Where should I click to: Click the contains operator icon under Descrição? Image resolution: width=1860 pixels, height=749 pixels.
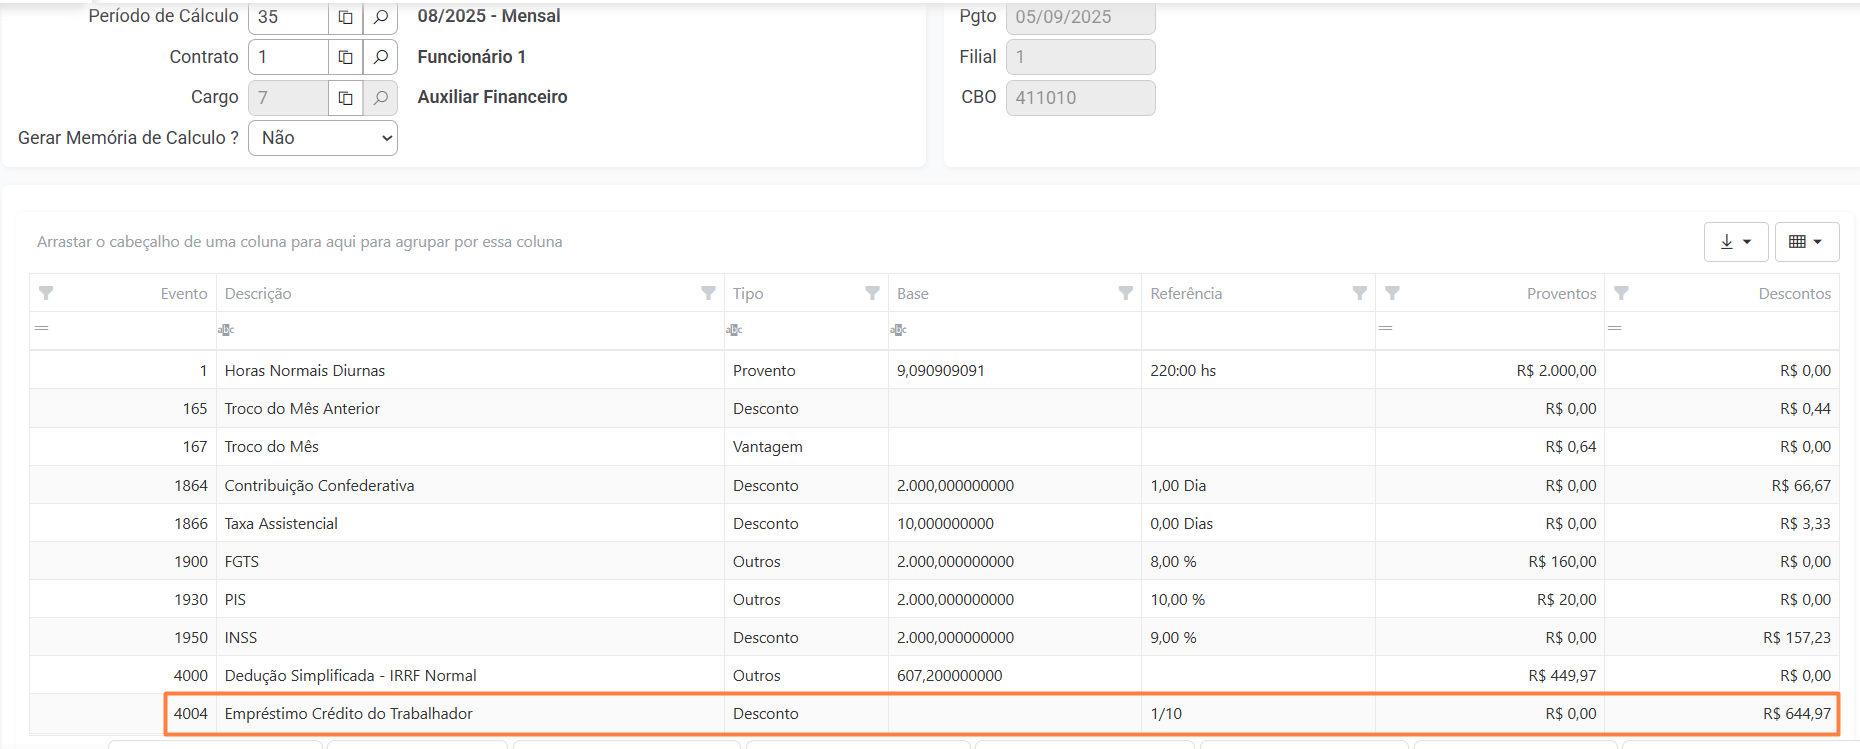[x=226, y=330]
